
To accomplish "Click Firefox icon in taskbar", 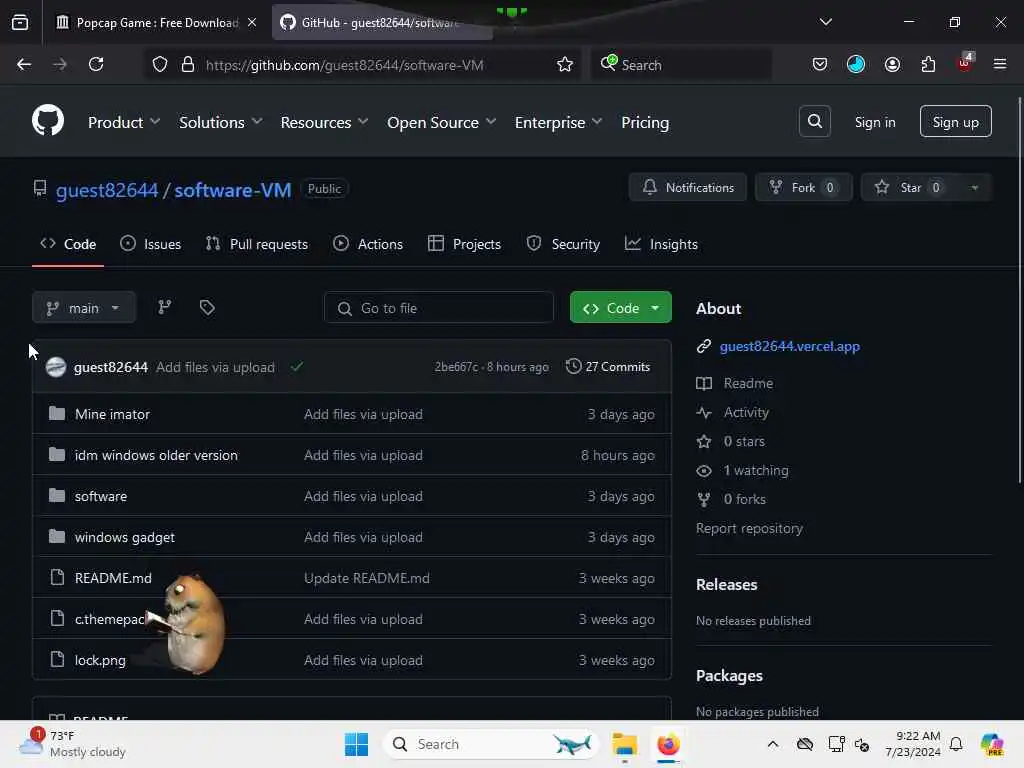I will 668,744.
